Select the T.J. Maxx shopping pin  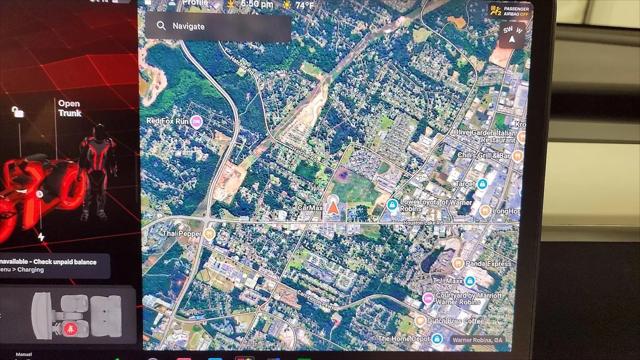point(470,281)
